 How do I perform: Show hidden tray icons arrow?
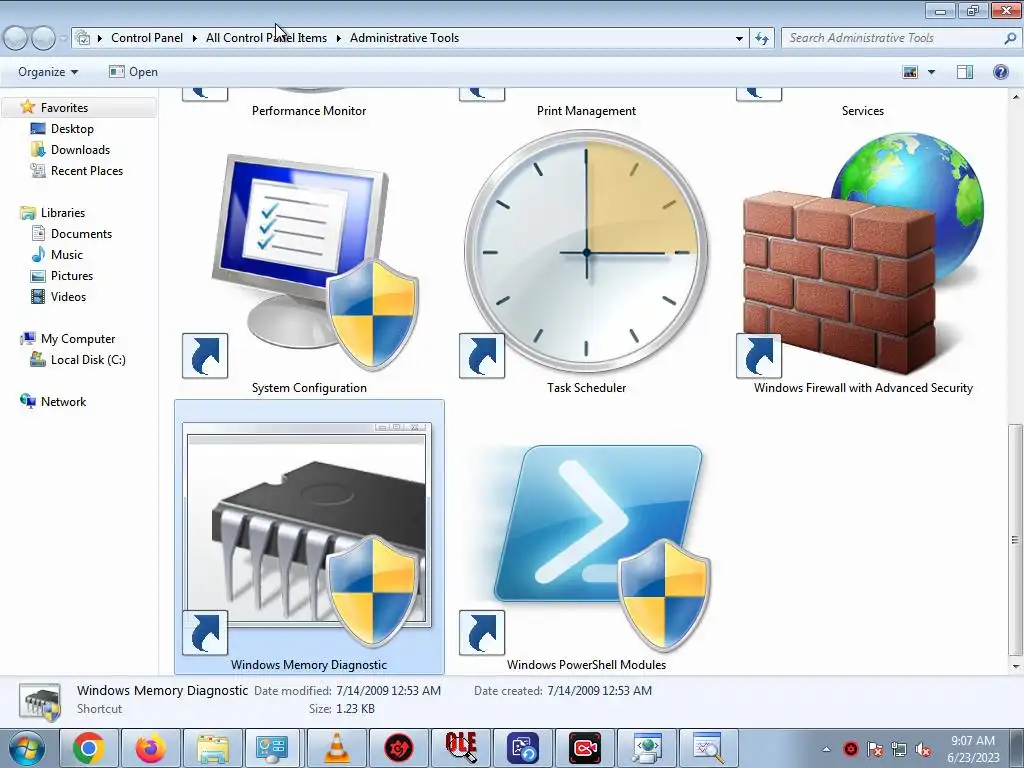(826, 749)
